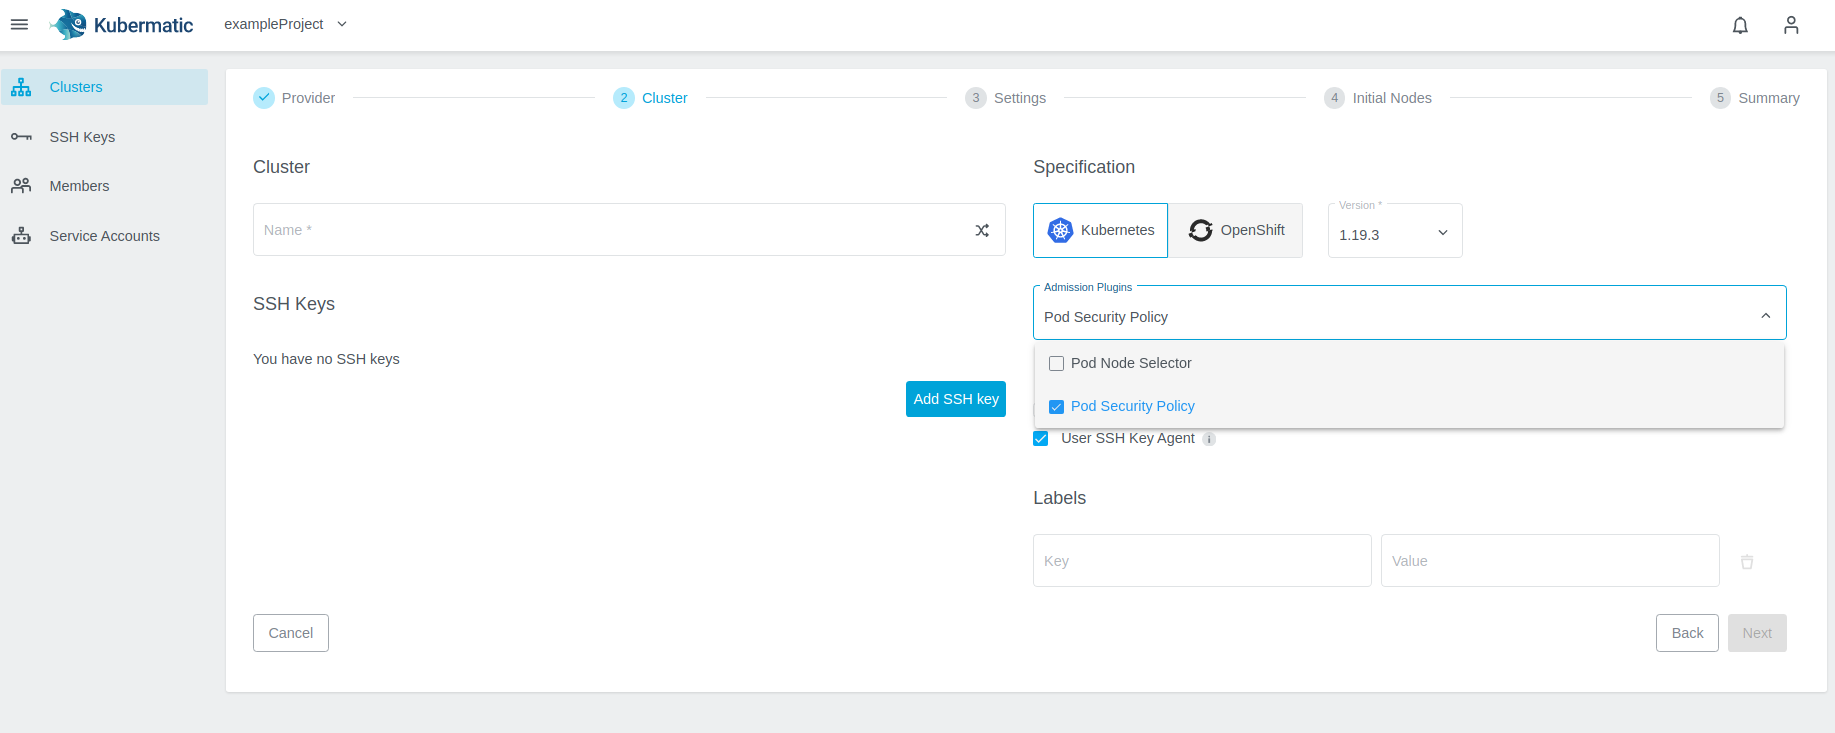Uncheck the Pod Security Policy option
The width and height of the screenshot is (1835, 733).
[1056, 407]
